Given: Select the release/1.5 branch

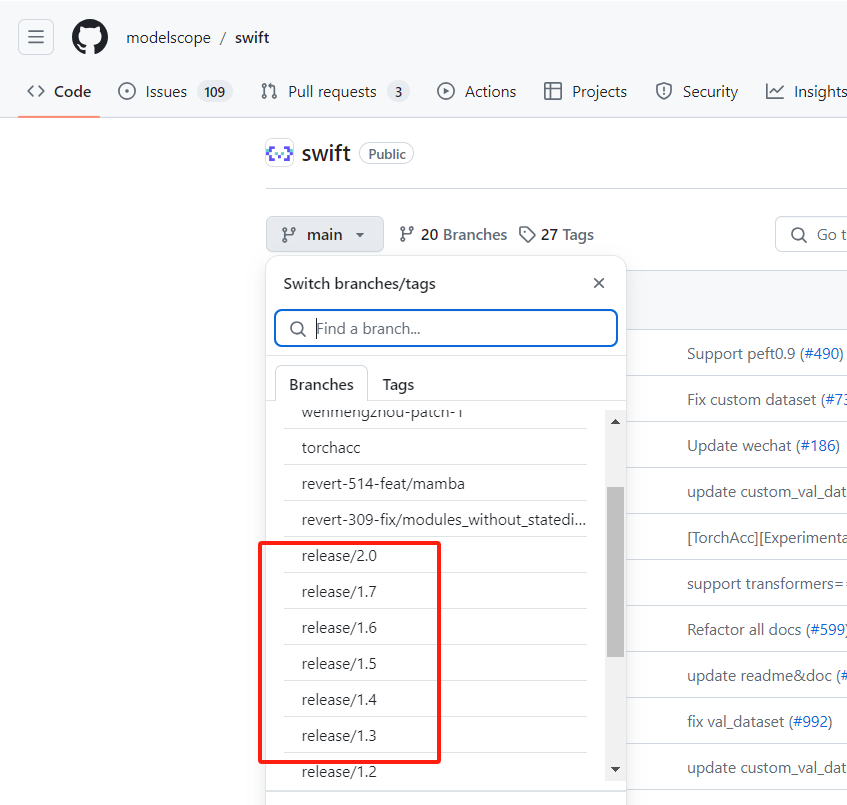Looking at the screenshot, I should (339, 663).
